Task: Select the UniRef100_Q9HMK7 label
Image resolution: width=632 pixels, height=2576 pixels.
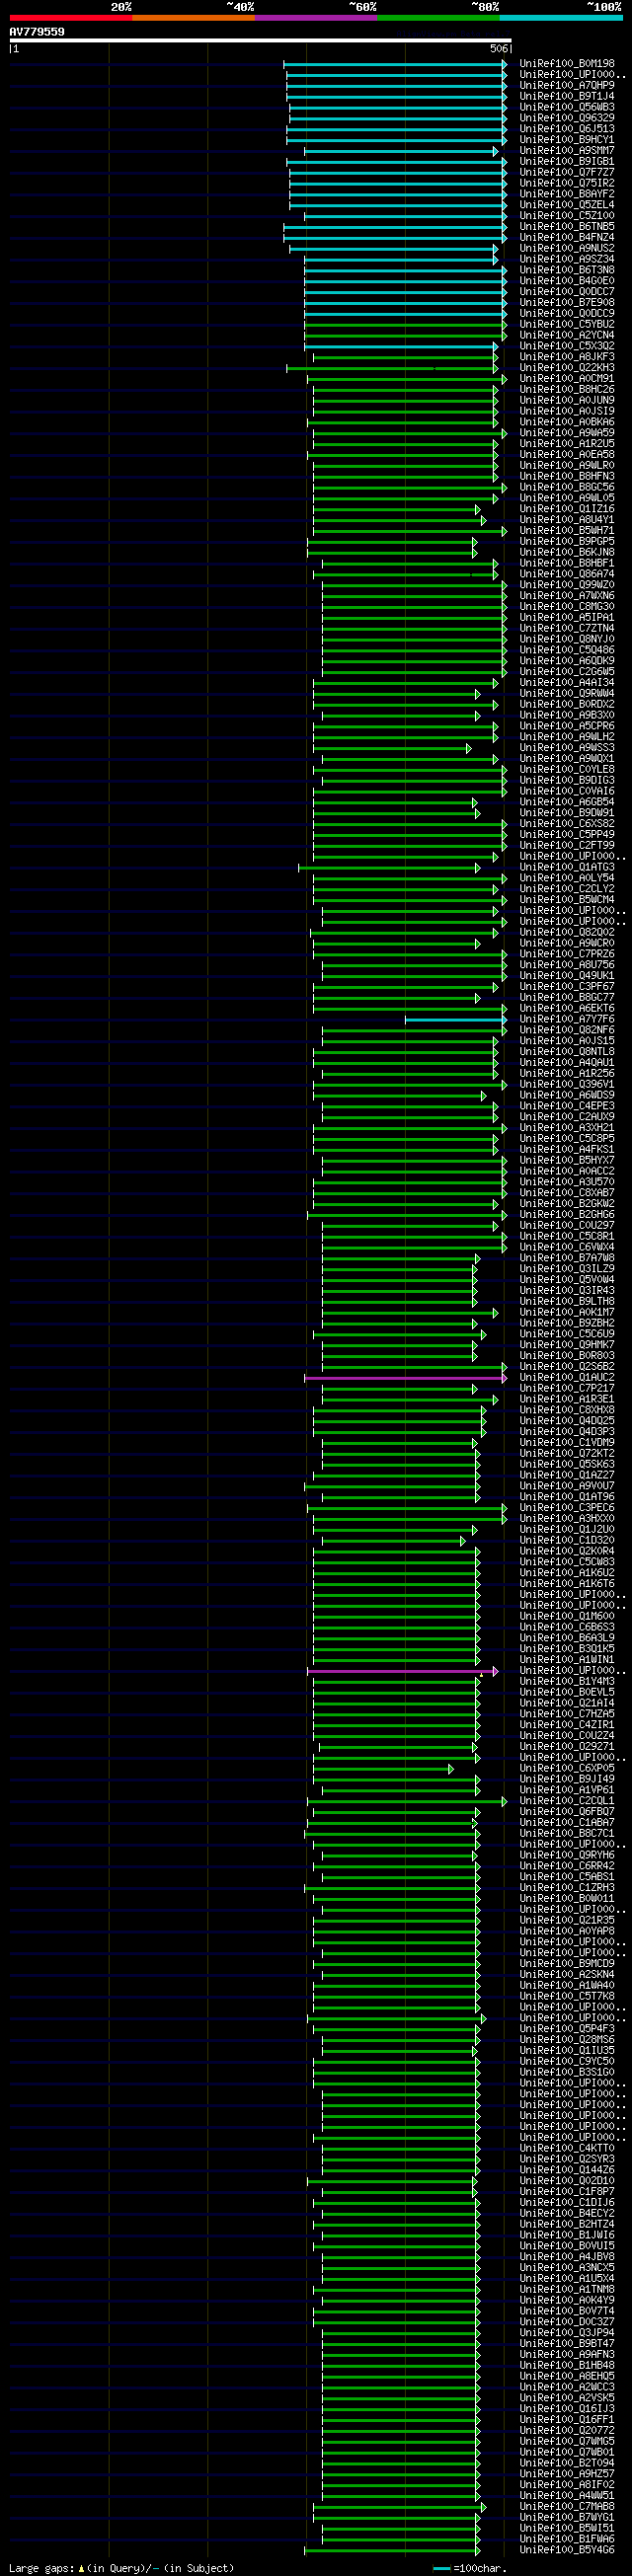Action: [567, 1345]
